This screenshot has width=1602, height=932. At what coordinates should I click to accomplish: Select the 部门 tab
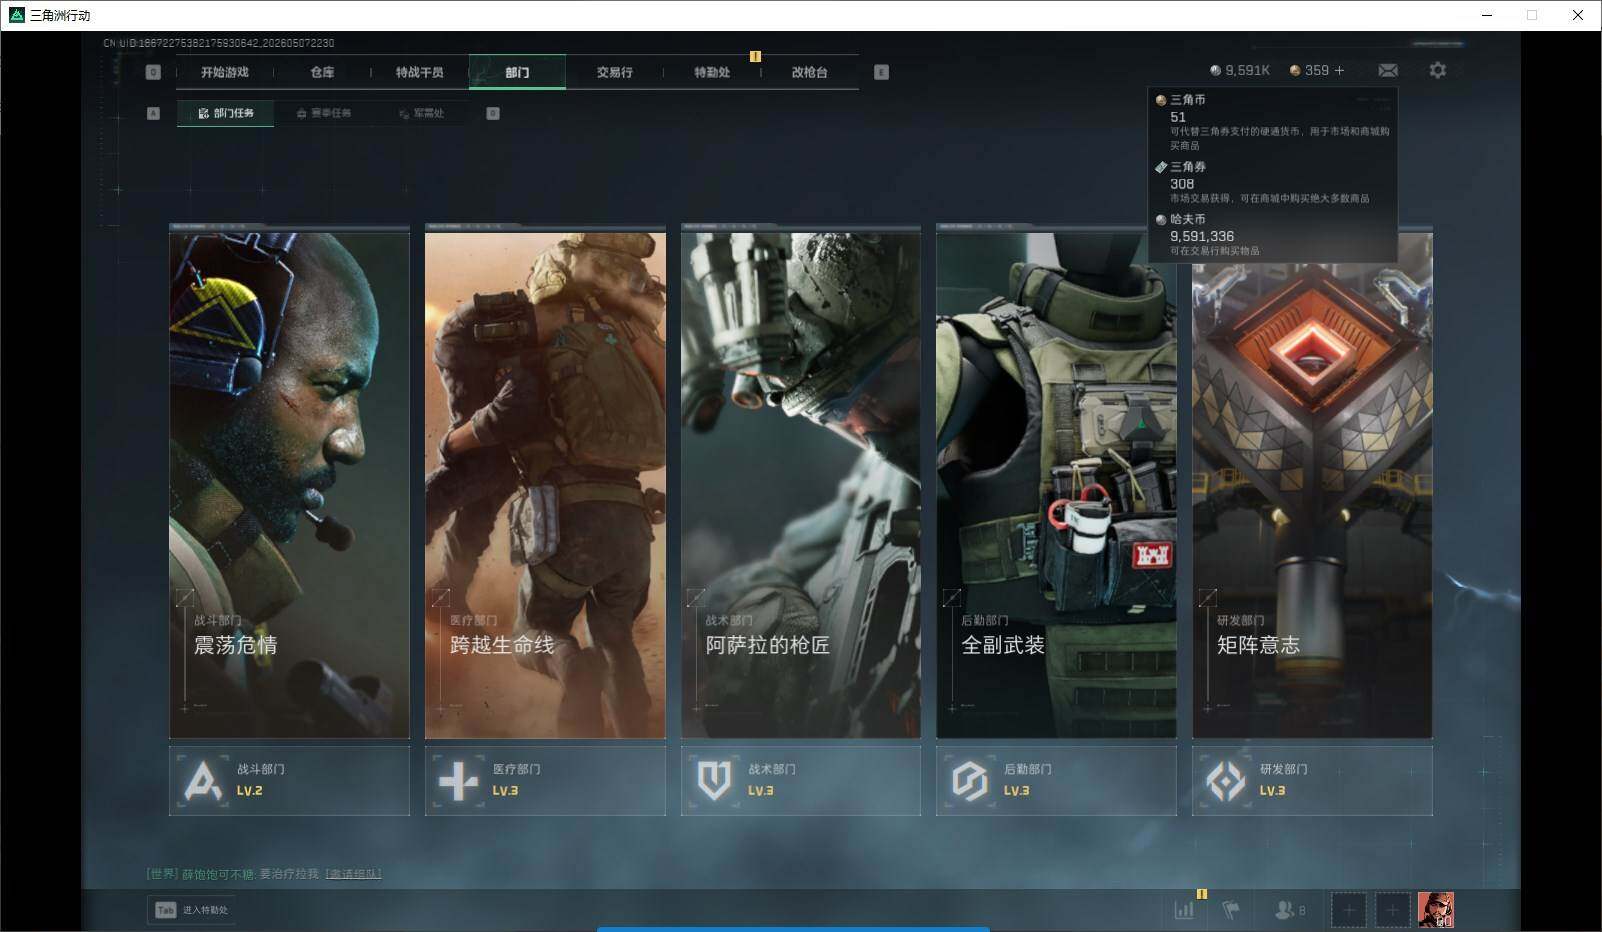pos(517,72)
